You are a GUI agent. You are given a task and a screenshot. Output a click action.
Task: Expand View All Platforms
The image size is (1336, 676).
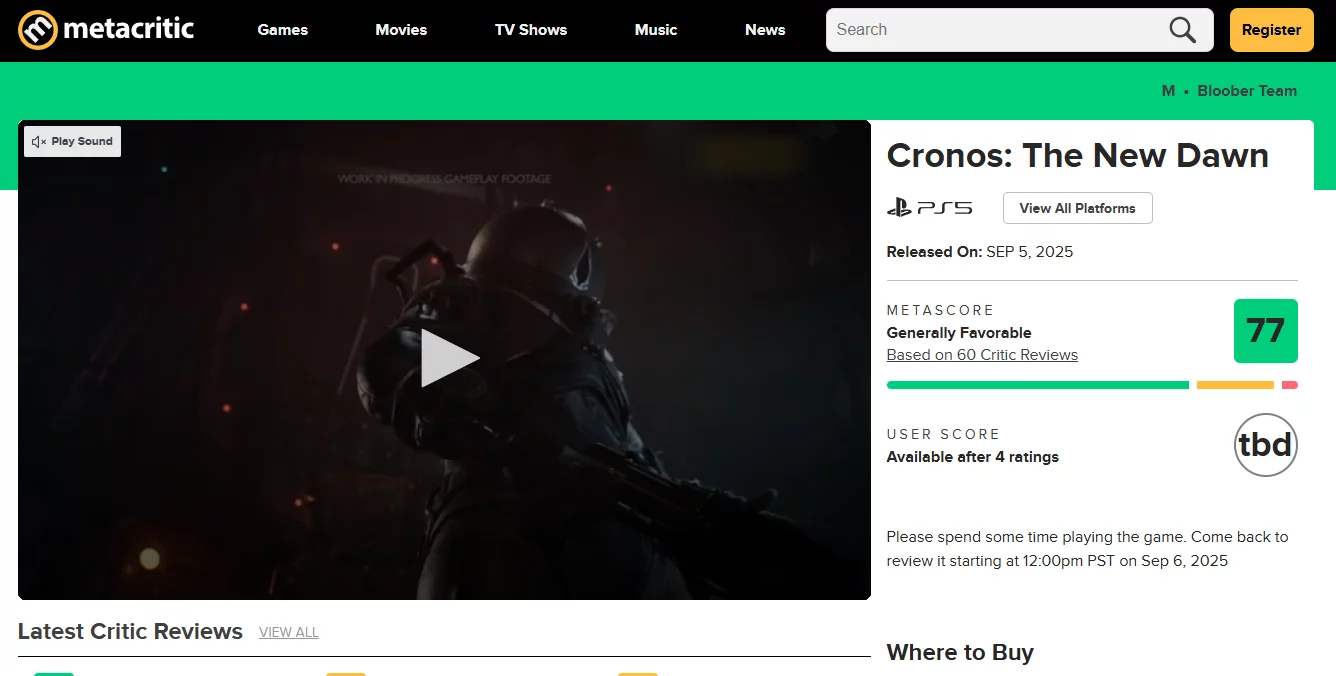point(1077,208)
